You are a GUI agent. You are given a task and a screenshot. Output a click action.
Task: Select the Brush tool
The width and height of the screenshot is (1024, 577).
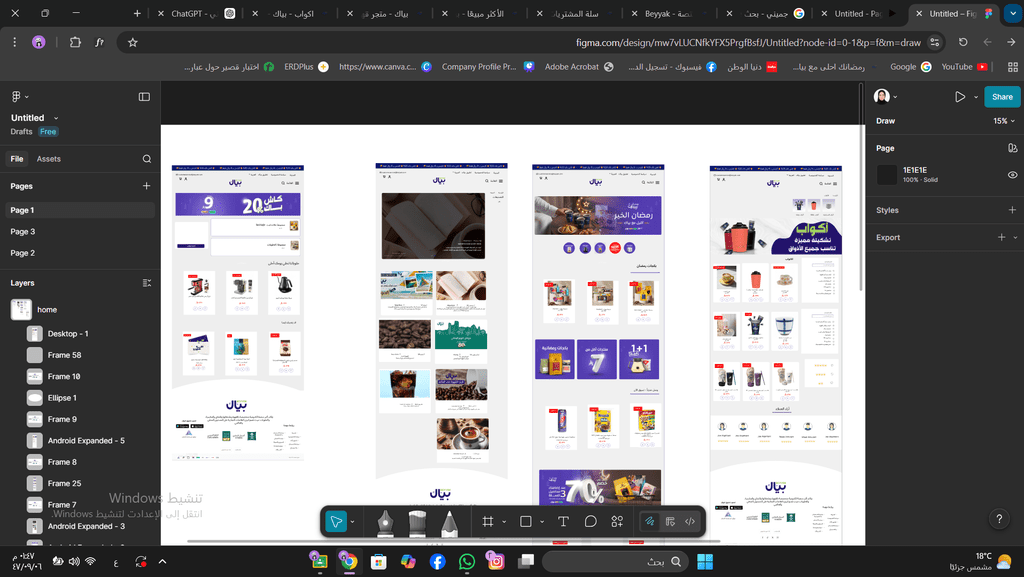pyautogui.click(x=417, y=523)
